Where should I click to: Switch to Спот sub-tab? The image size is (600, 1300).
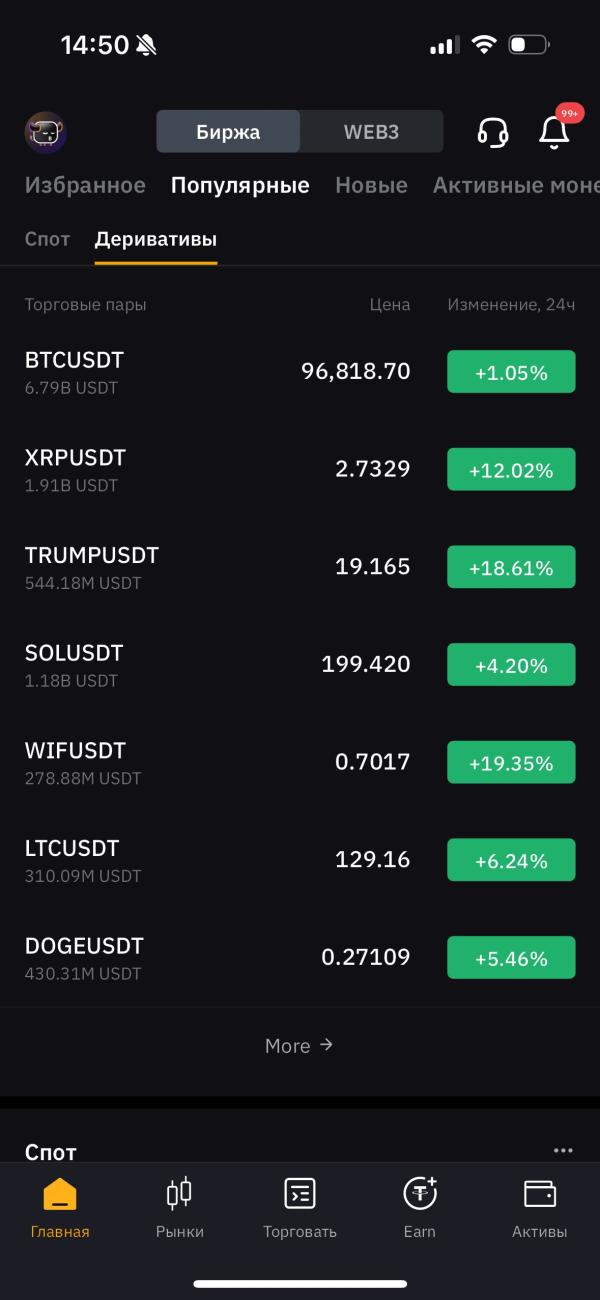tap(47, 239)
